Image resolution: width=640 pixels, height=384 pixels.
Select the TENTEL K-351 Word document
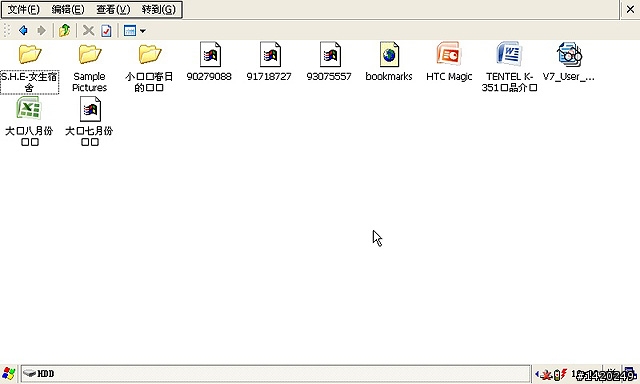(x=509, y=67)
